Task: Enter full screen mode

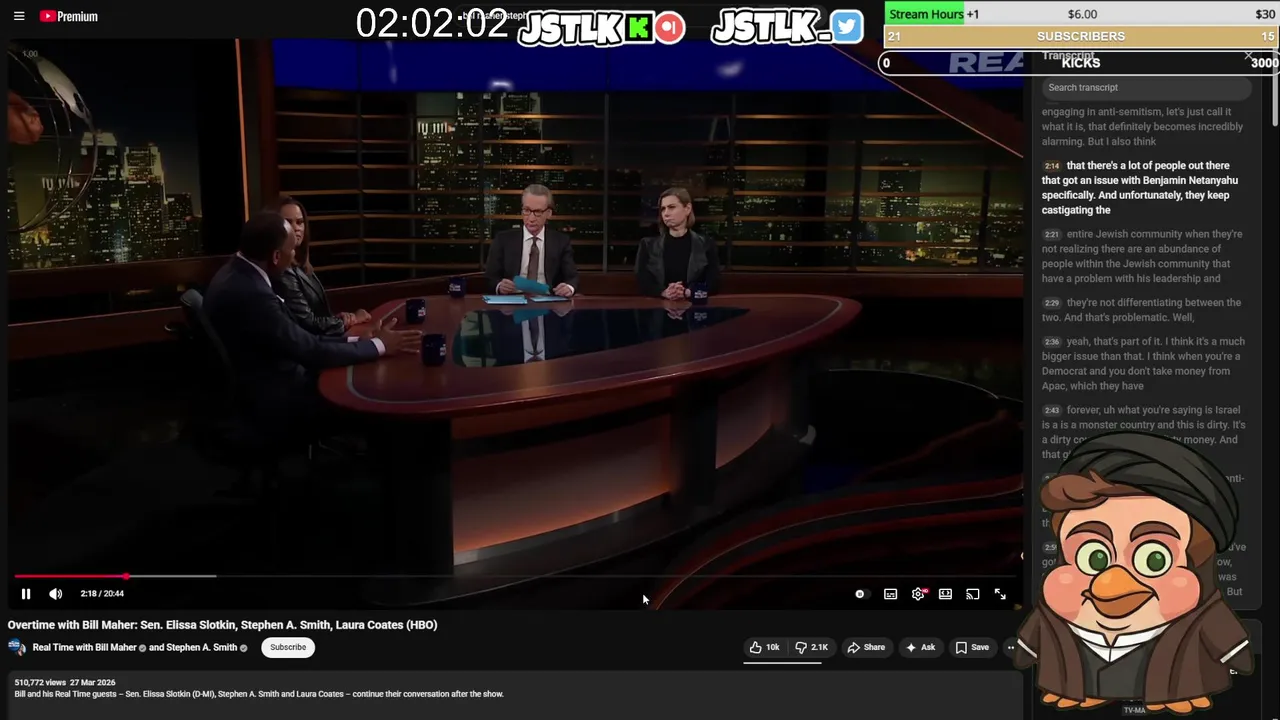Action: [x=1000, y=594]
